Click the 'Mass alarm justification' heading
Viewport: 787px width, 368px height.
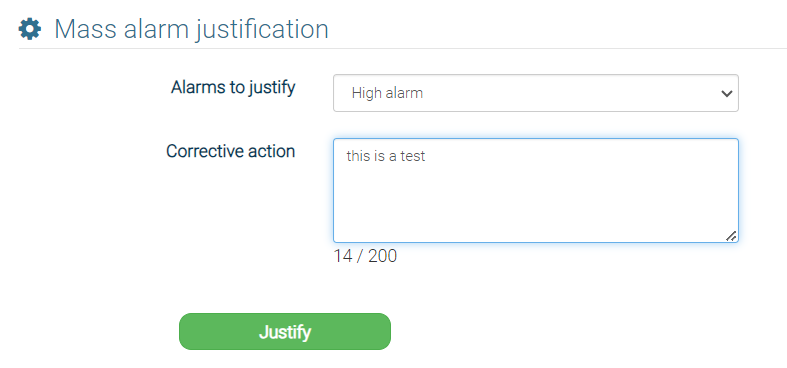(x=191, y=29)
